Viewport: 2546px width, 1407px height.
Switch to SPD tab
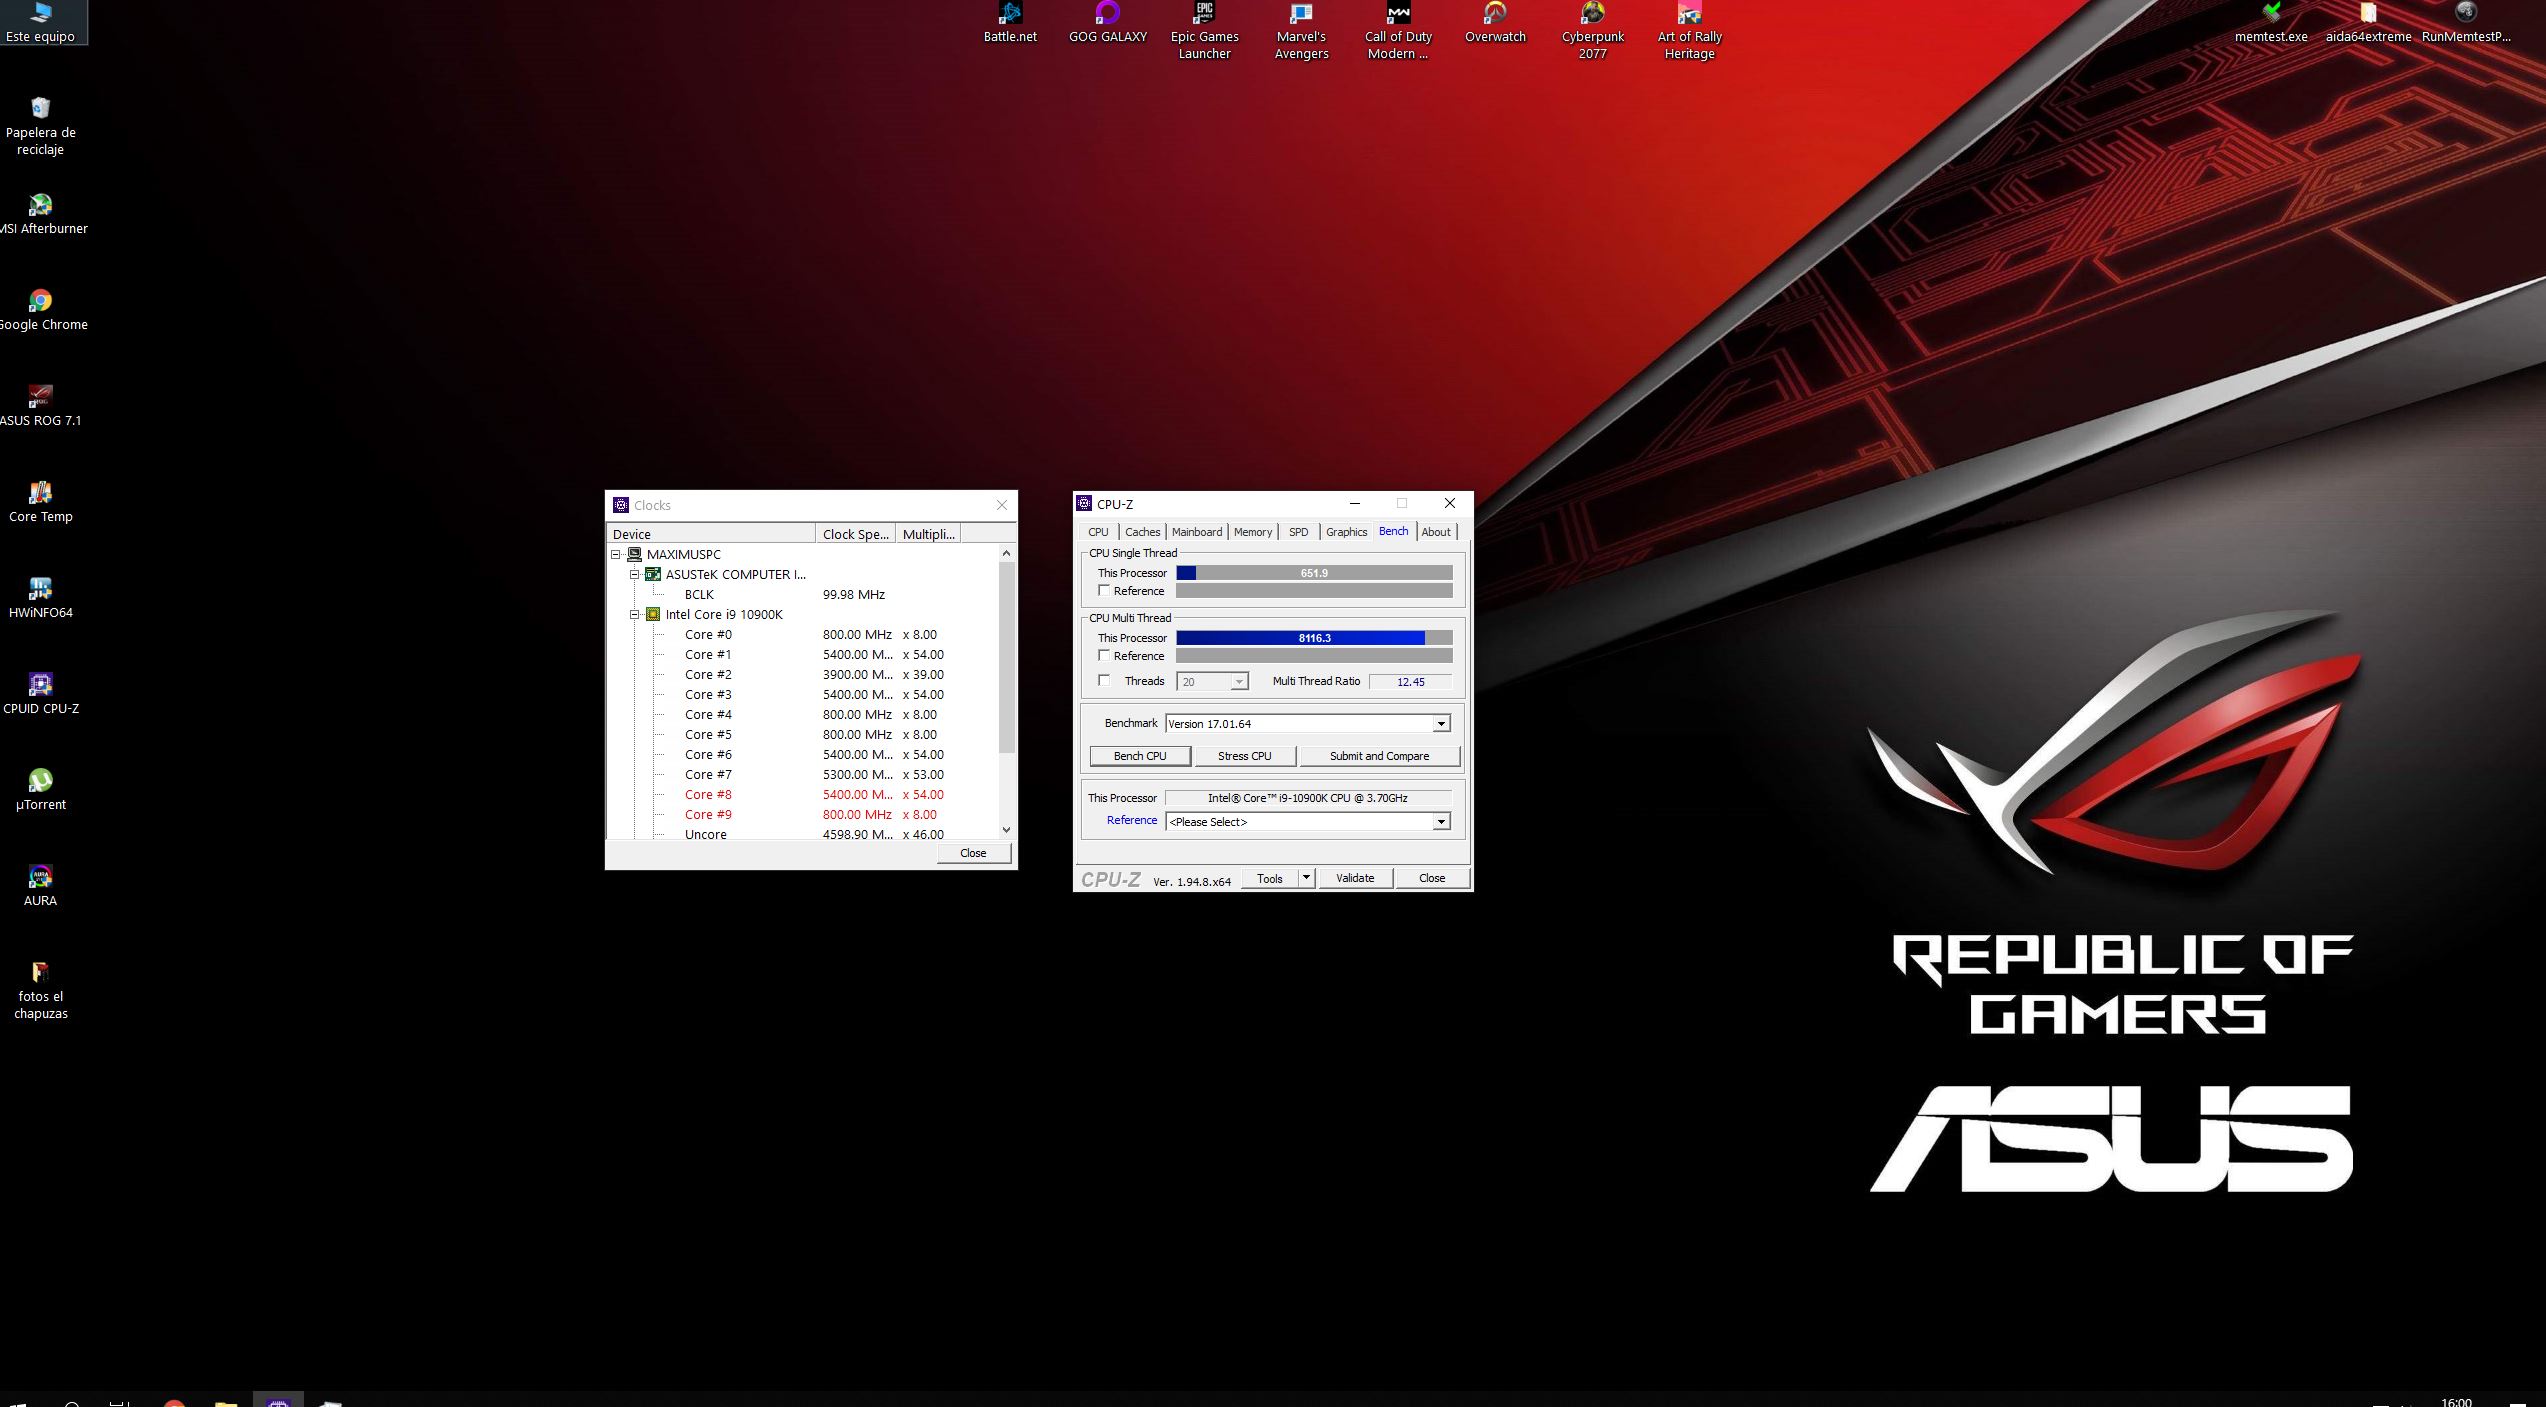point(1298,532)
